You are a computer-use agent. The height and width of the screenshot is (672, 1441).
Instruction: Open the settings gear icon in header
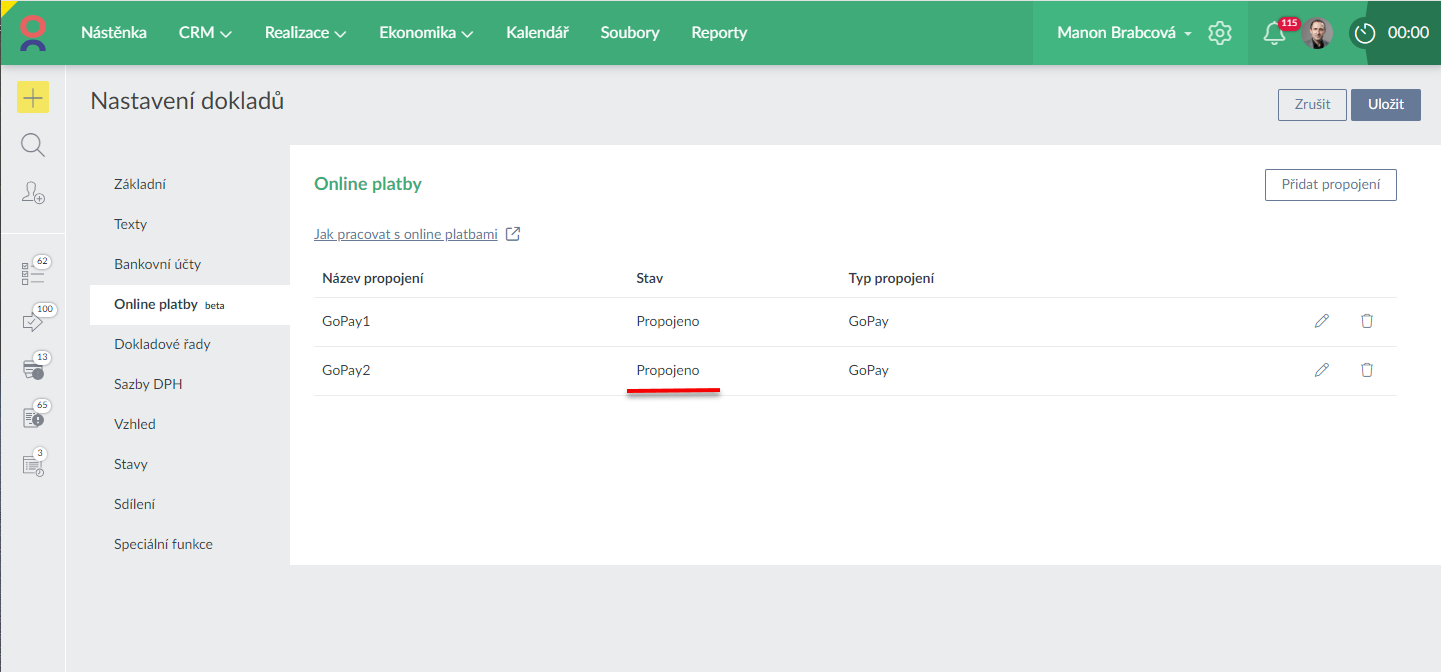pyautogui.click(x=1219, y=33)
